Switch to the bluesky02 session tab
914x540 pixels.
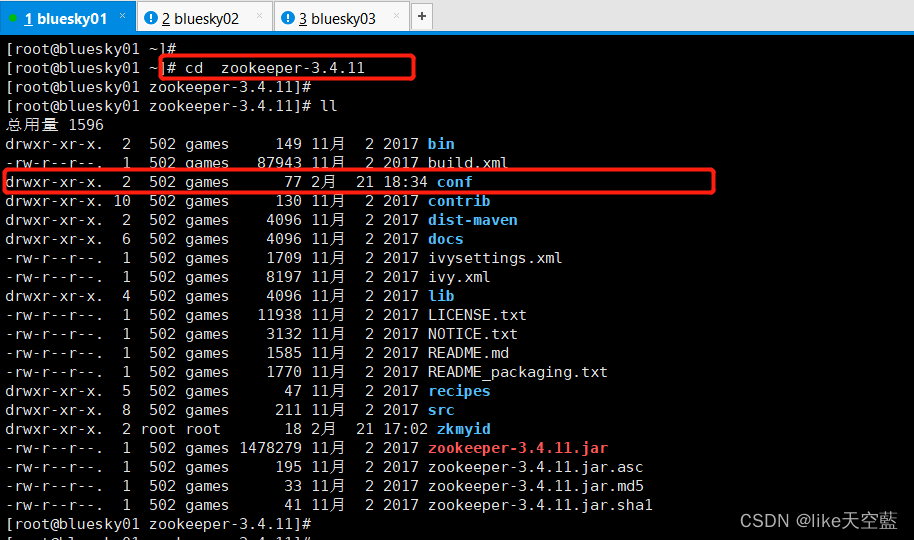tap(204, 17)
